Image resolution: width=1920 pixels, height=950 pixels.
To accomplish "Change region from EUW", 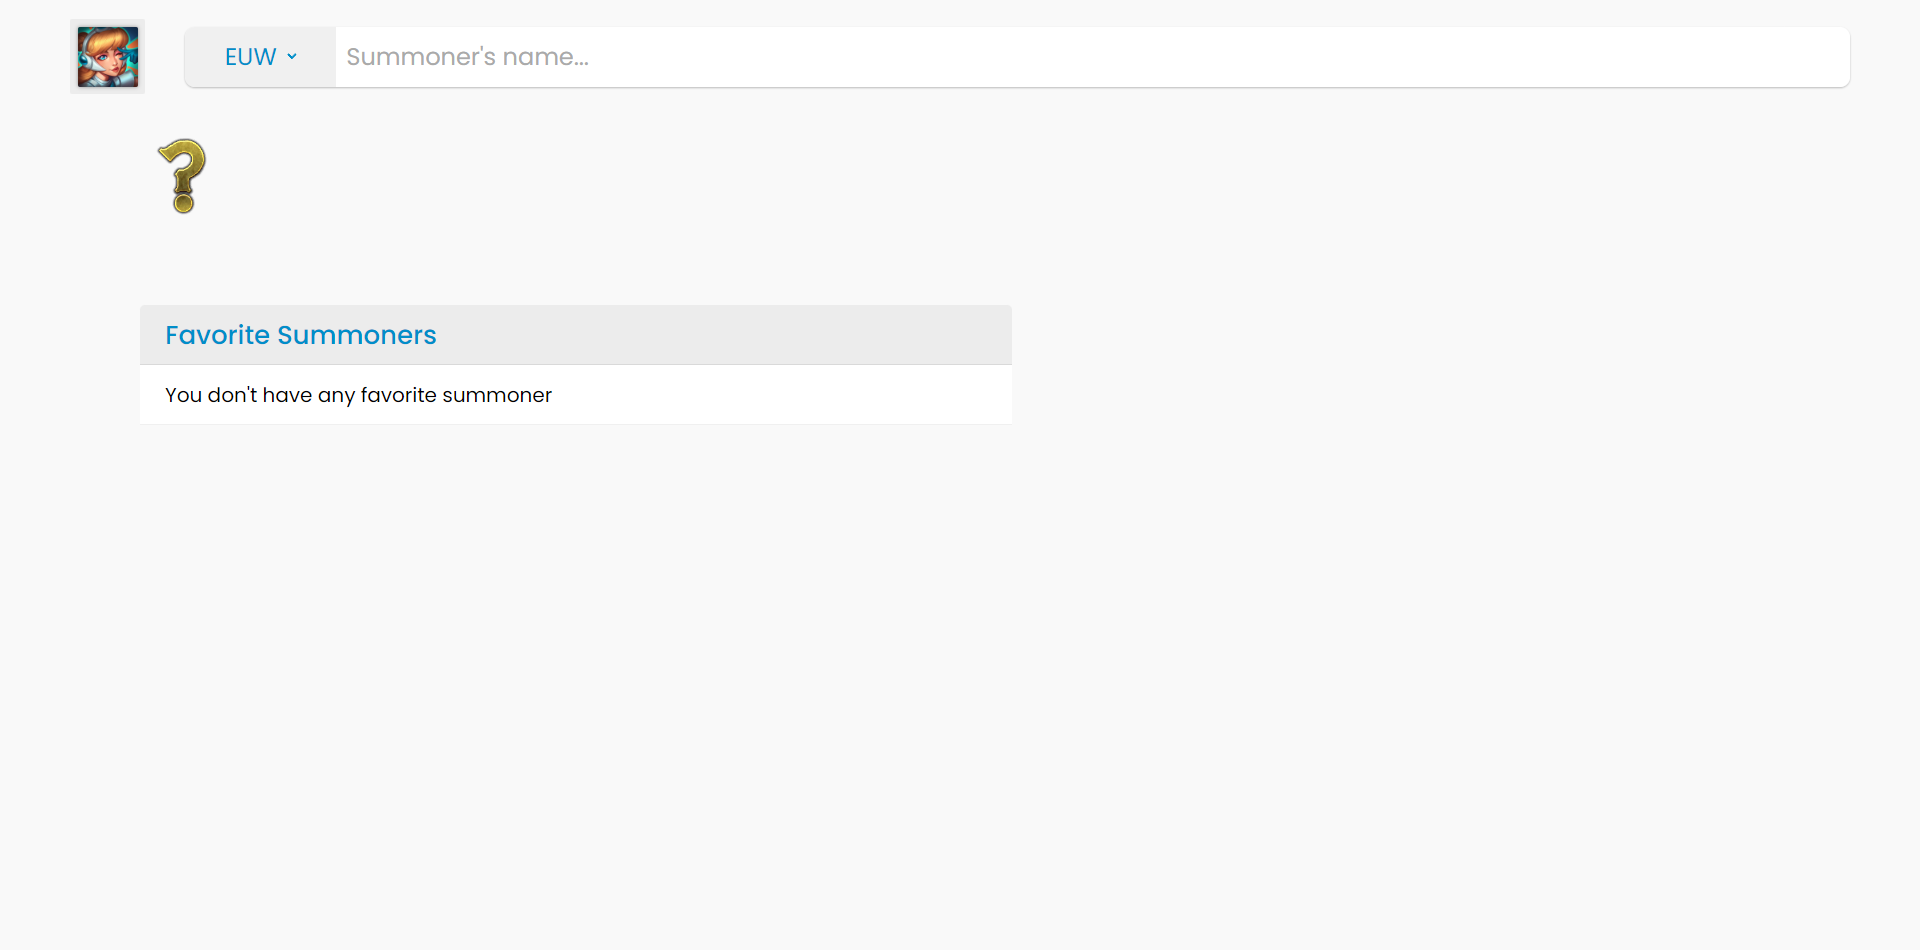I will click(x=260, y=57).
